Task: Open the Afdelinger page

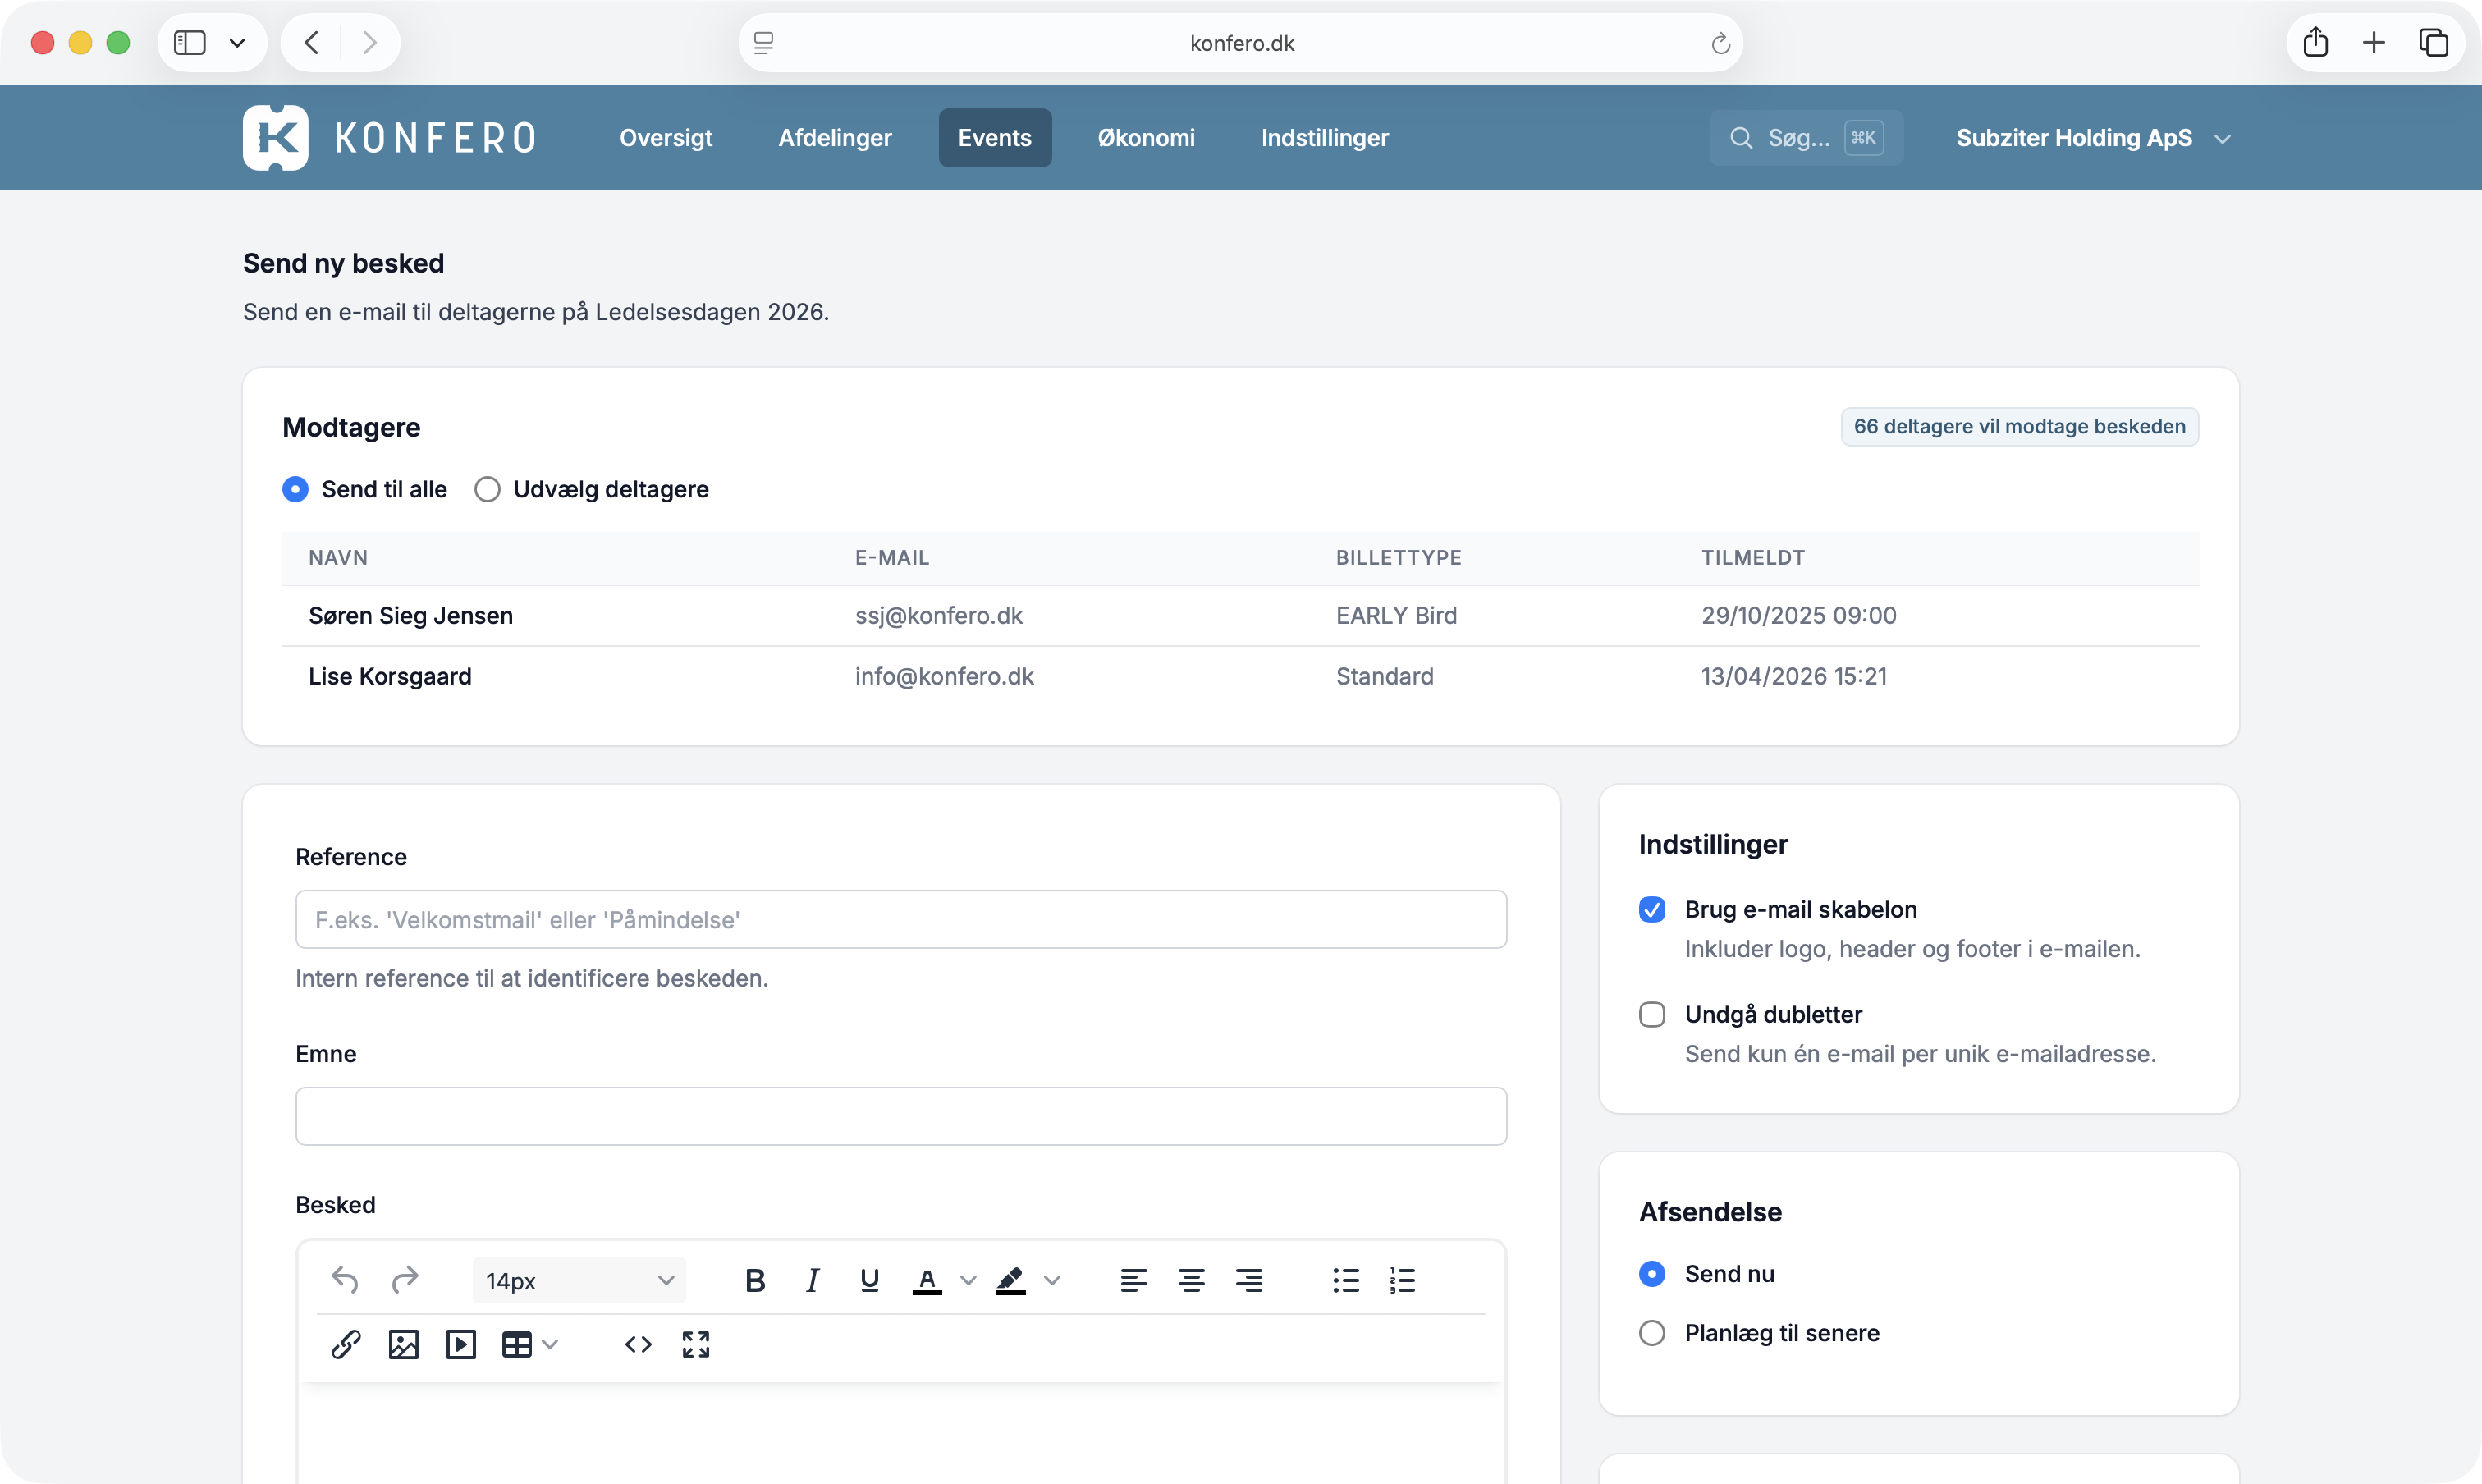Action: (x=835, y=137)
